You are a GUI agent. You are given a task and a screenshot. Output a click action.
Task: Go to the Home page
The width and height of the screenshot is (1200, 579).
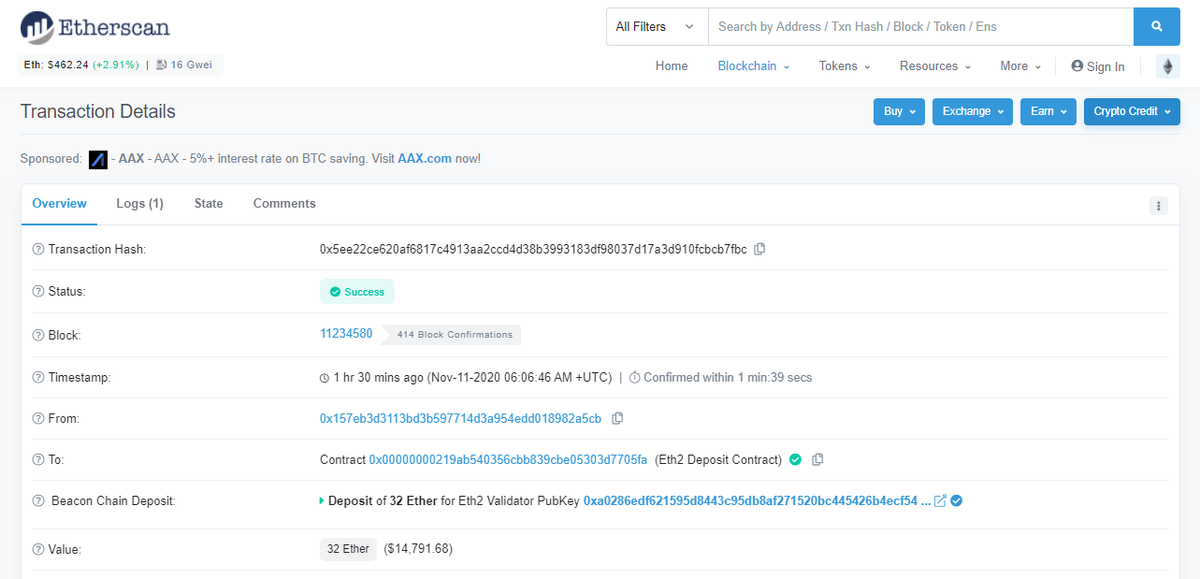[672, 66]
